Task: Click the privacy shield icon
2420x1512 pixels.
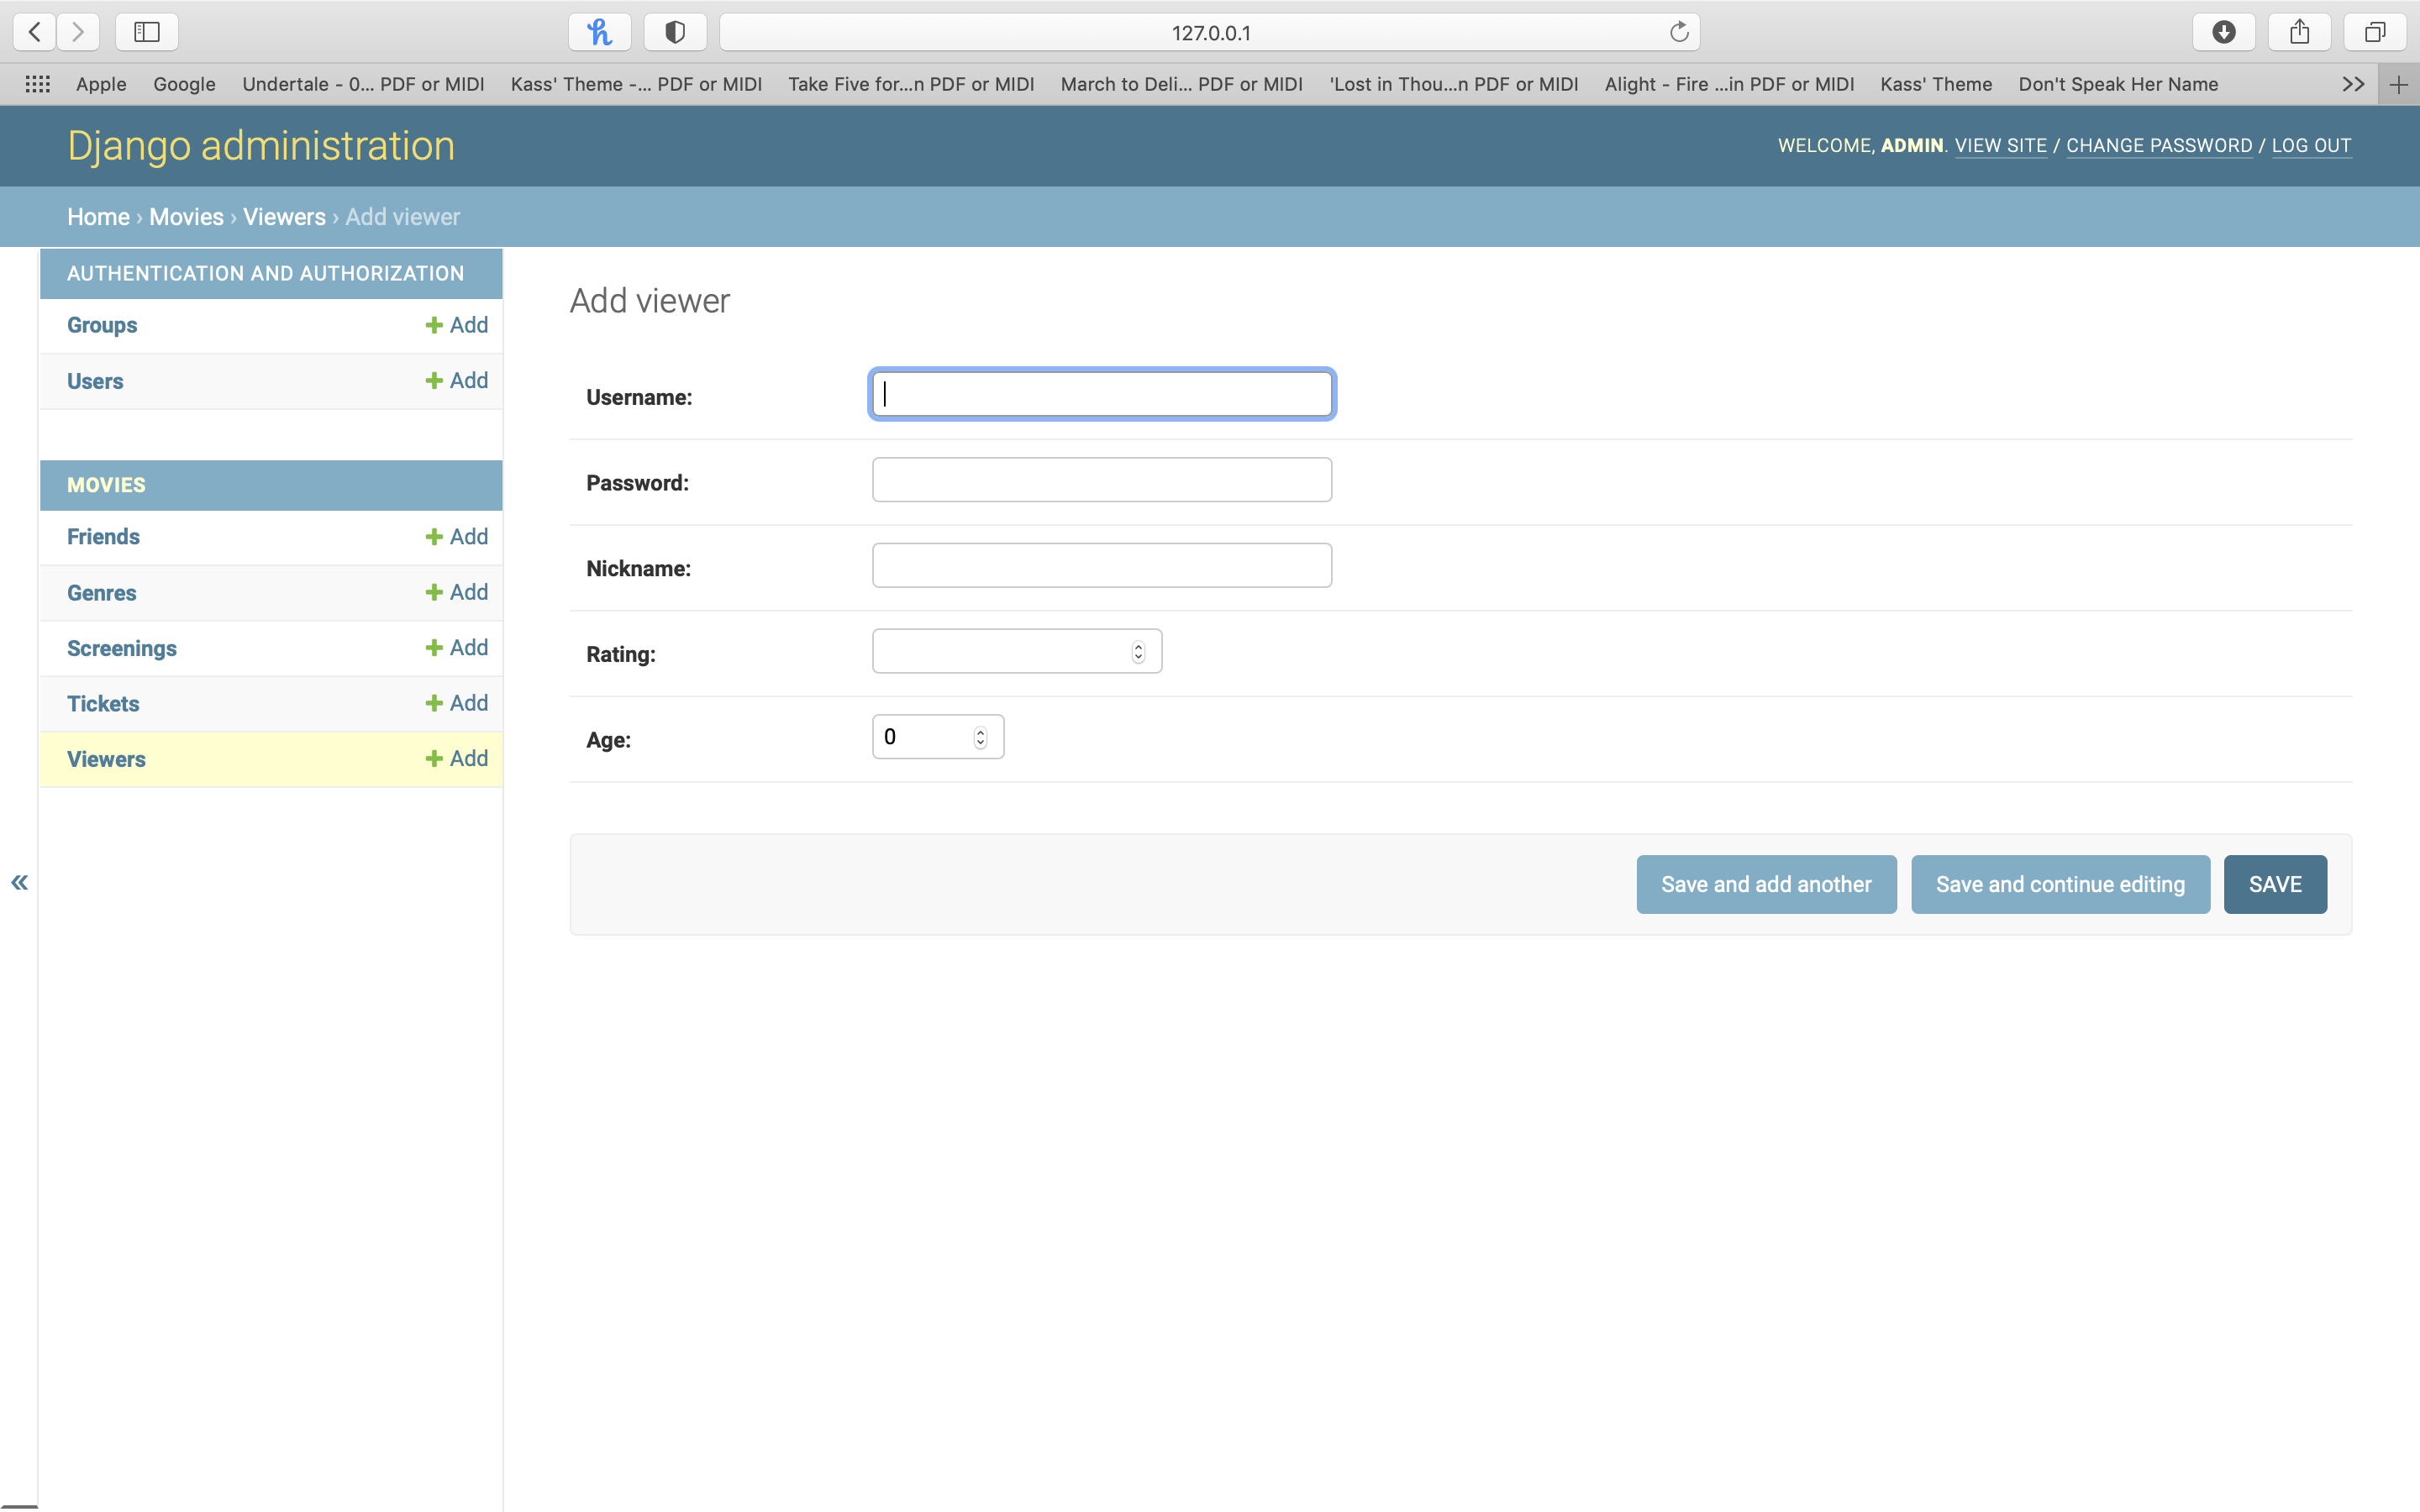Action: coord(675,32)
